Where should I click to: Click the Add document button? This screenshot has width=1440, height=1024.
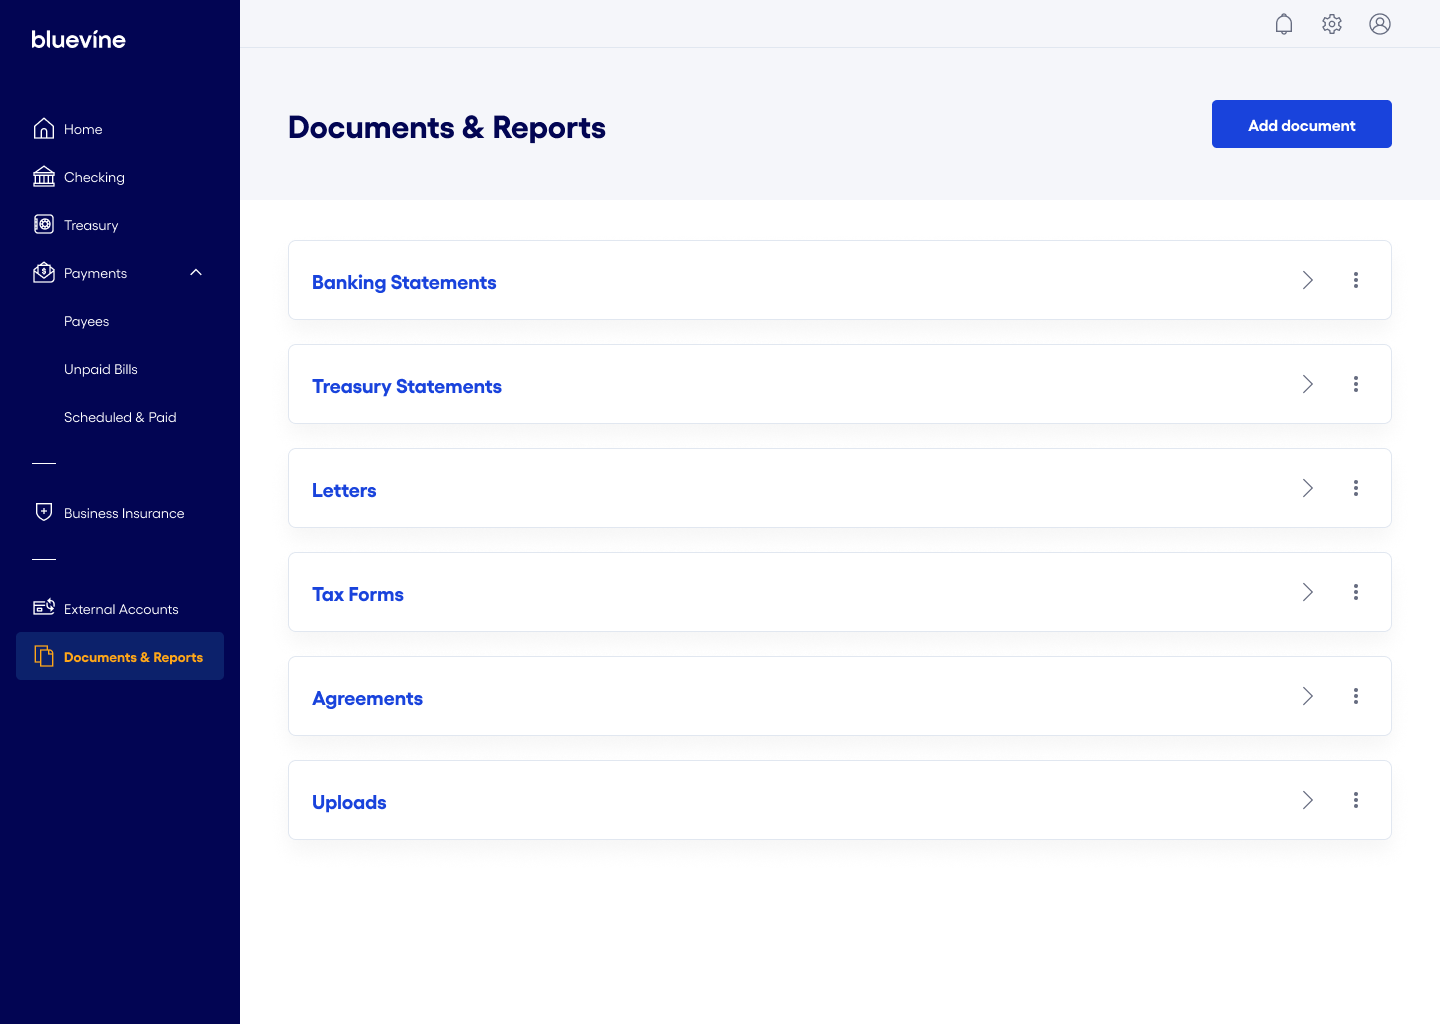1301,124
